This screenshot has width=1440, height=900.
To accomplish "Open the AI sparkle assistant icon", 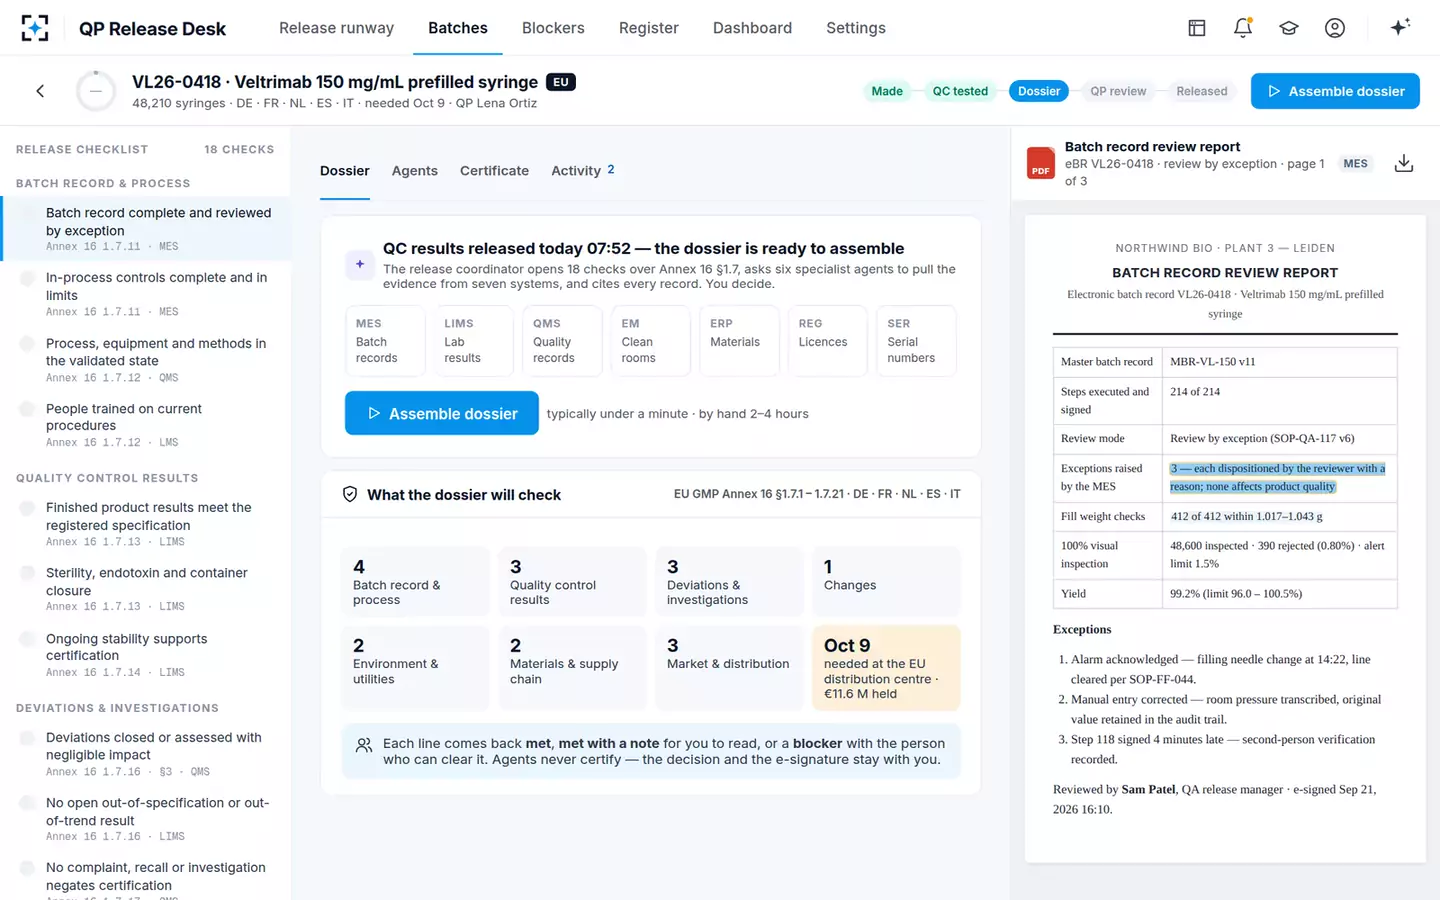I will (1400, 27).
